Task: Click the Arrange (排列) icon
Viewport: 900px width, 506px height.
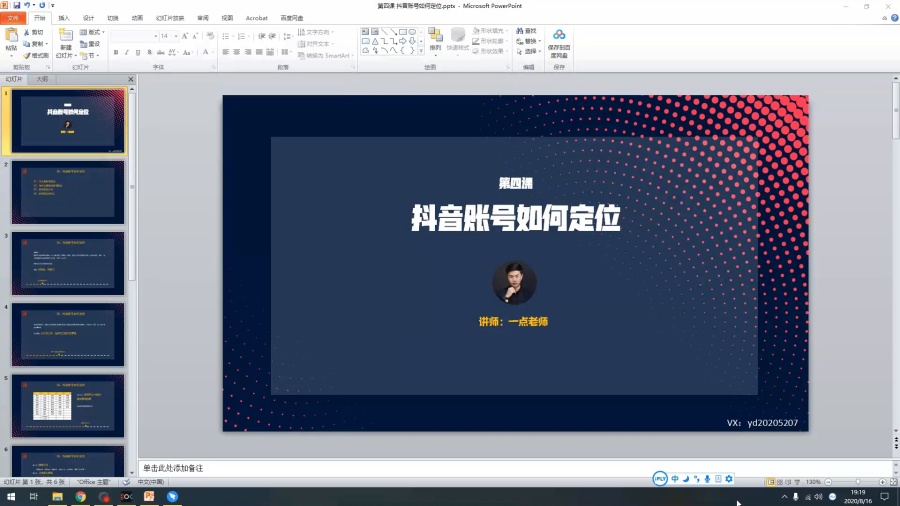Action: (x=435, y=36)
